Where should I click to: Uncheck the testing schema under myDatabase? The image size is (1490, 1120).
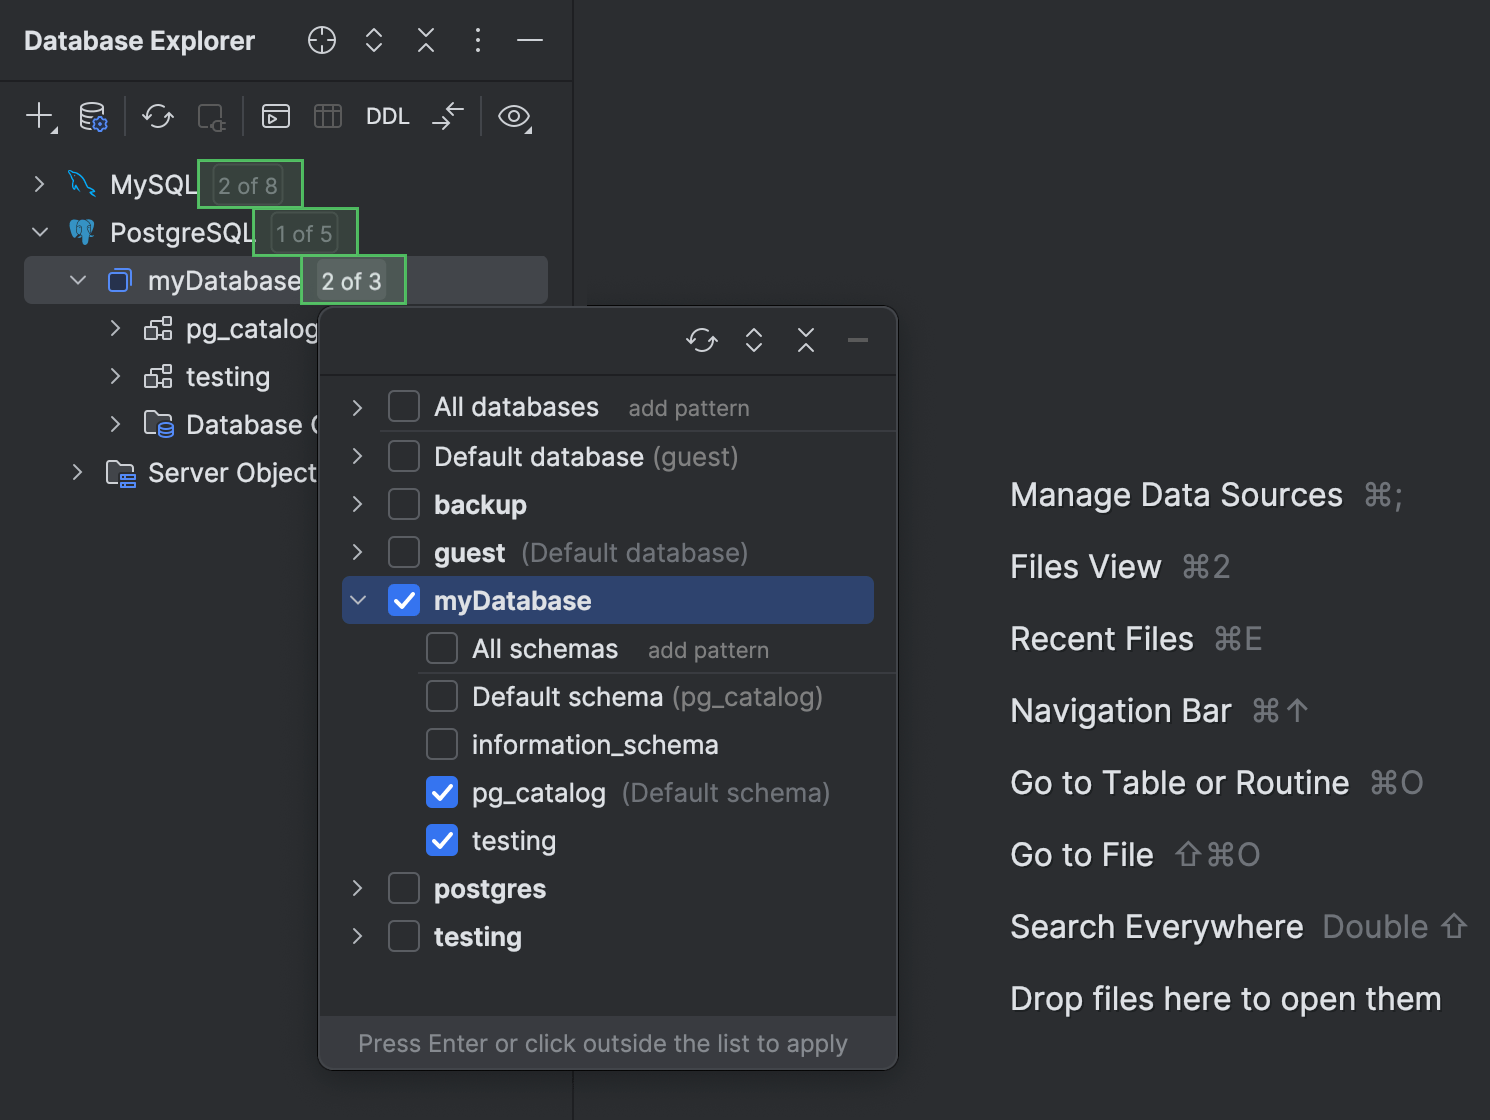[x=441, y=840]
